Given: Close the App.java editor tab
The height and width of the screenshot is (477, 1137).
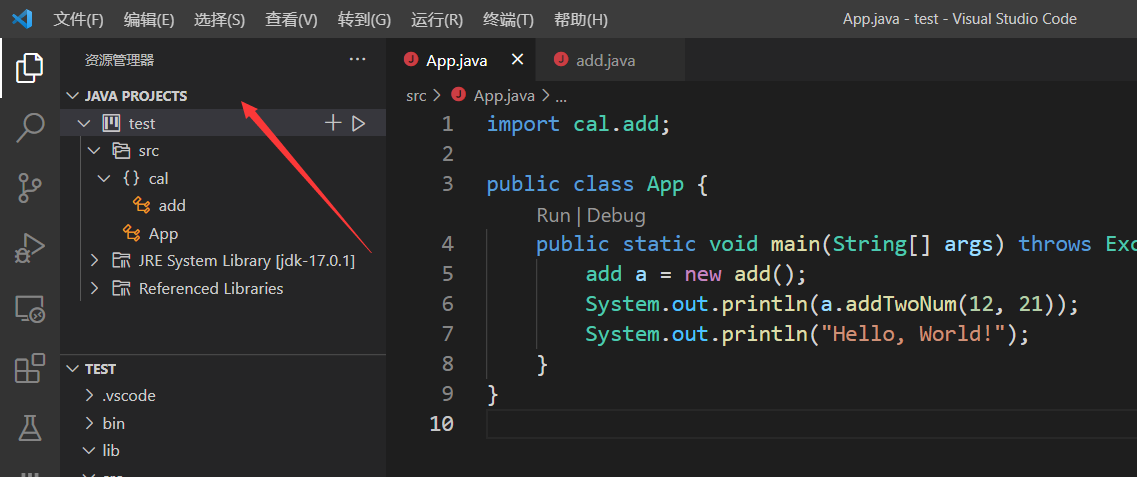Looking at the screenshot, I should coord(517,60).
